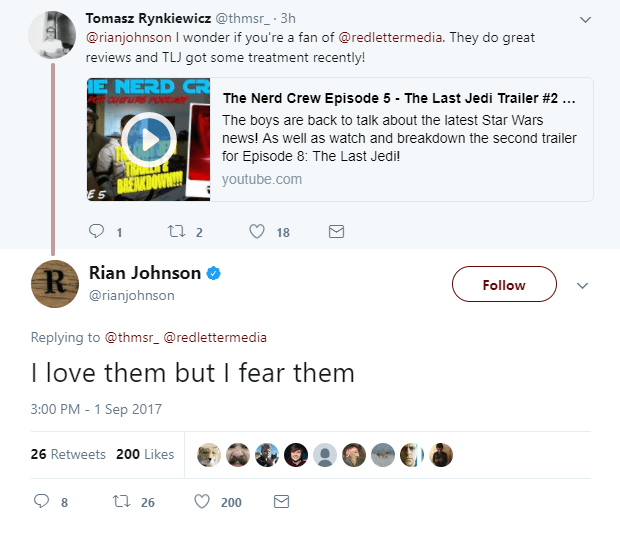Like Tomasz's tweet with heart icon
Image resolution: width=620 pixels, height=538 pixels.
click(x=257, y=231)
